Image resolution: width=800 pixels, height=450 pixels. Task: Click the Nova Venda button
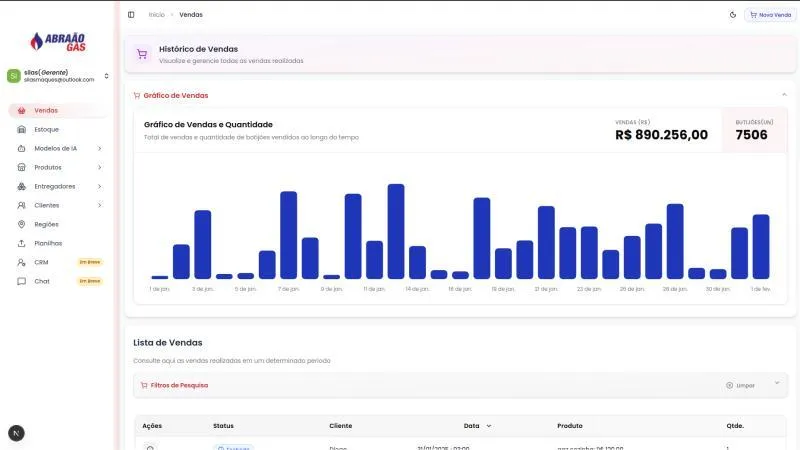click(770, 15)
